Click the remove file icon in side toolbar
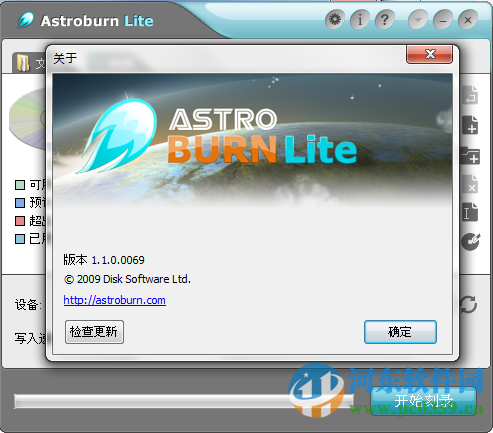 point(470,184)
